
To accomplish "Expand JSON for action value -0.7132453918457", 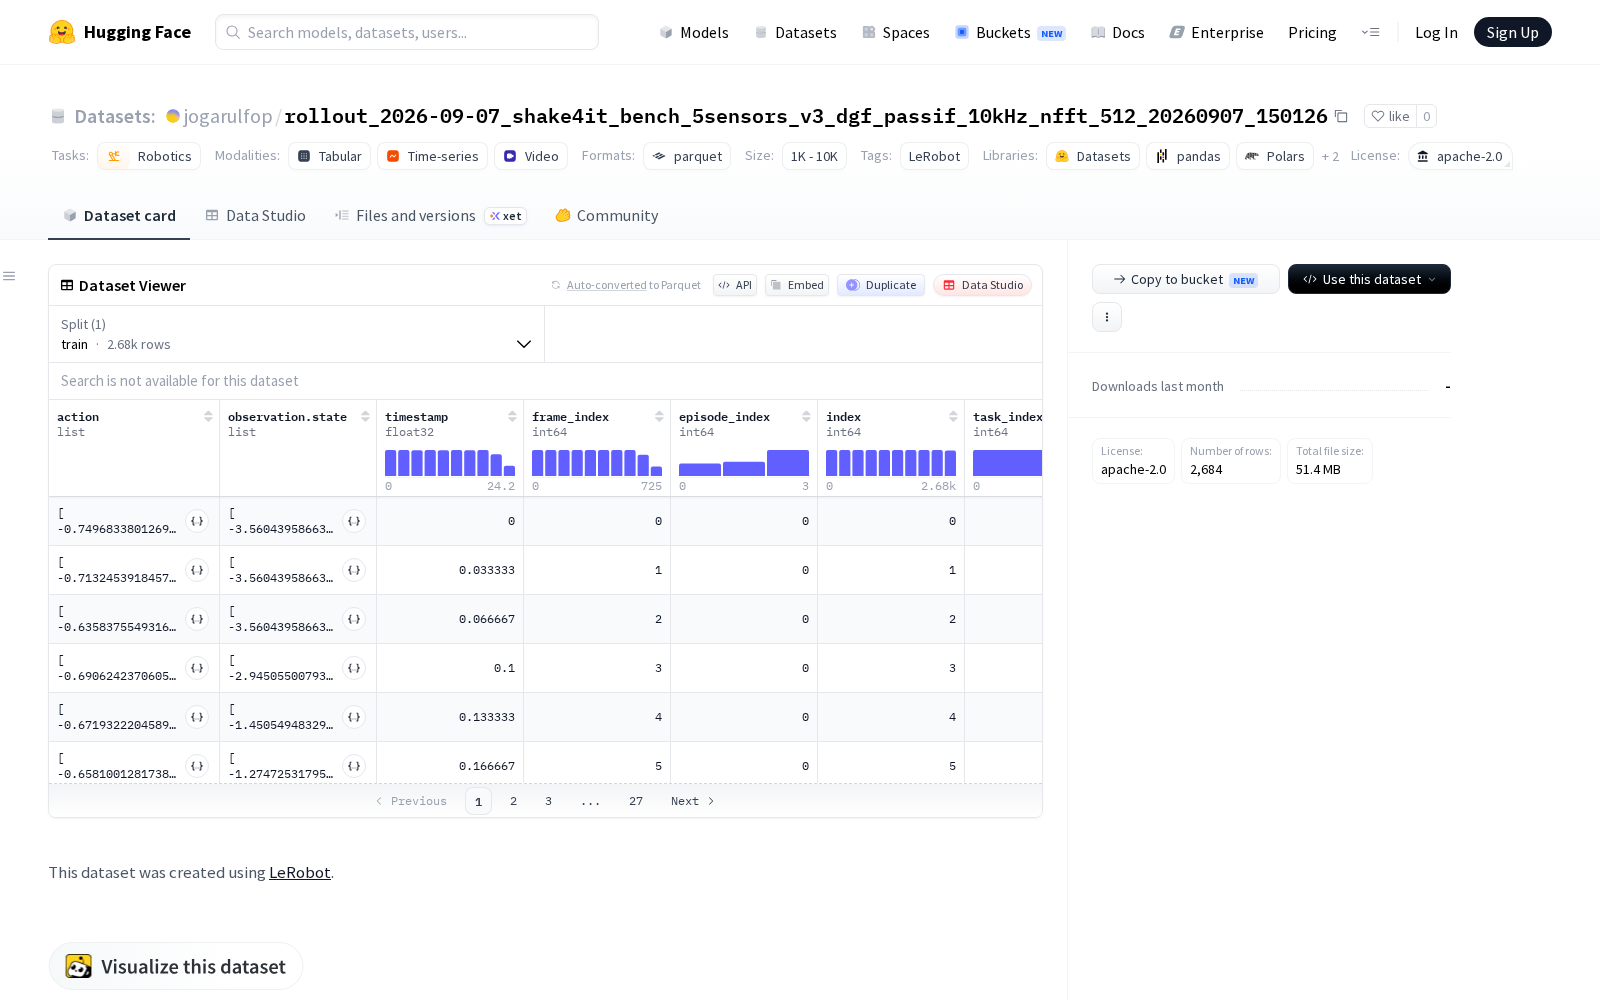I will click(x=197, y=570).
